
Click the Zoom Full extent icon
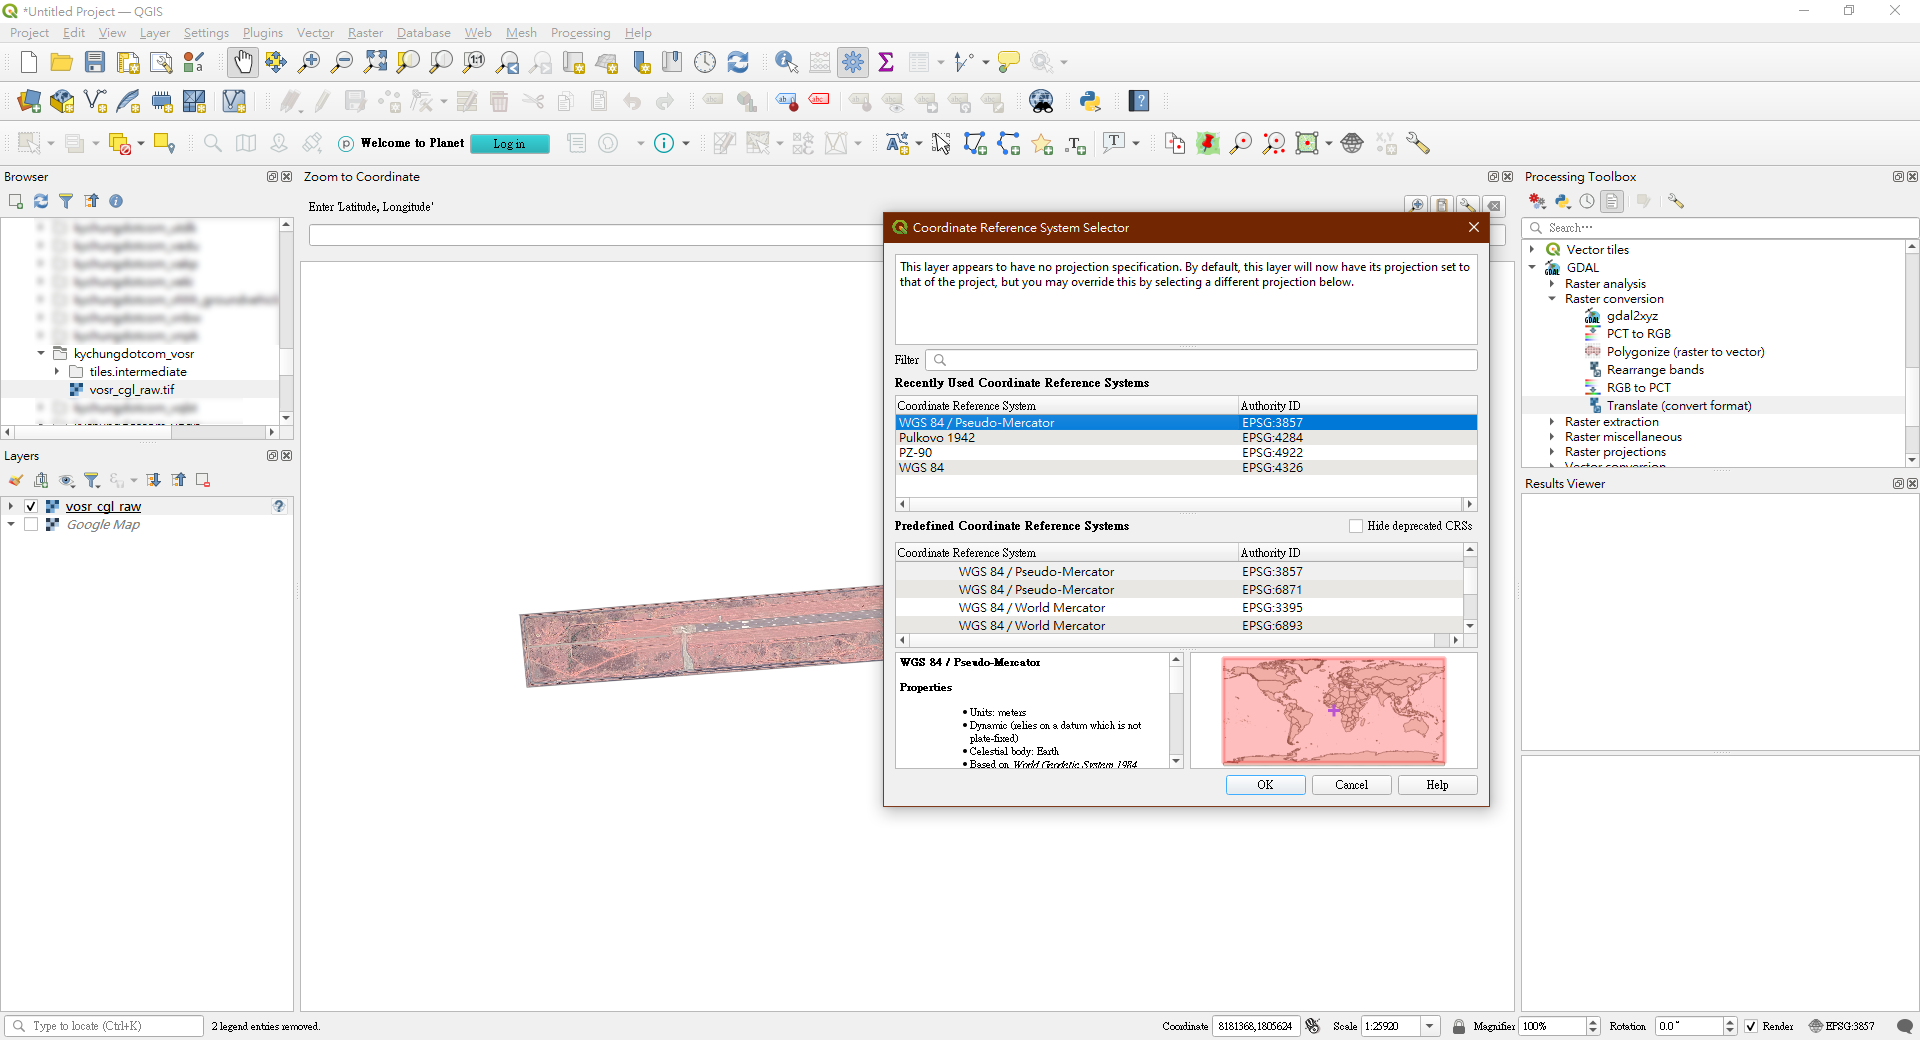click(375, 62)
